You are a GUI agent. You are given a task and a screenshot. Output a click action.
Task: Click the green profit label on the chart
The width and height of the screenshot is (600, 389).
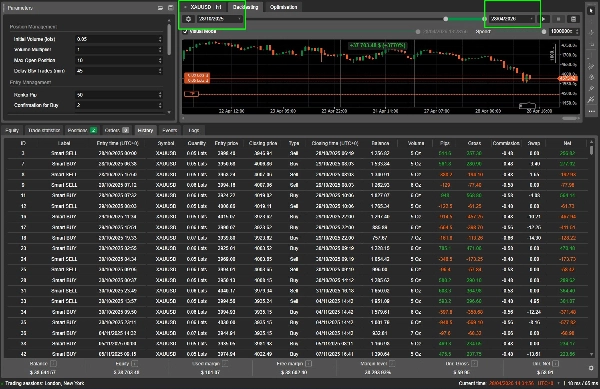[x=377, y=46]
